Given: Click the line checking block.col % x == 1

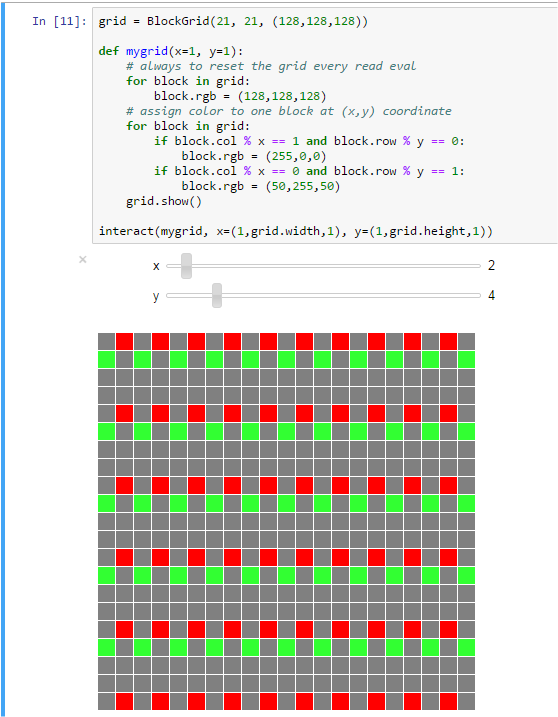Looking at the screenshot, I should click(309, 141).
